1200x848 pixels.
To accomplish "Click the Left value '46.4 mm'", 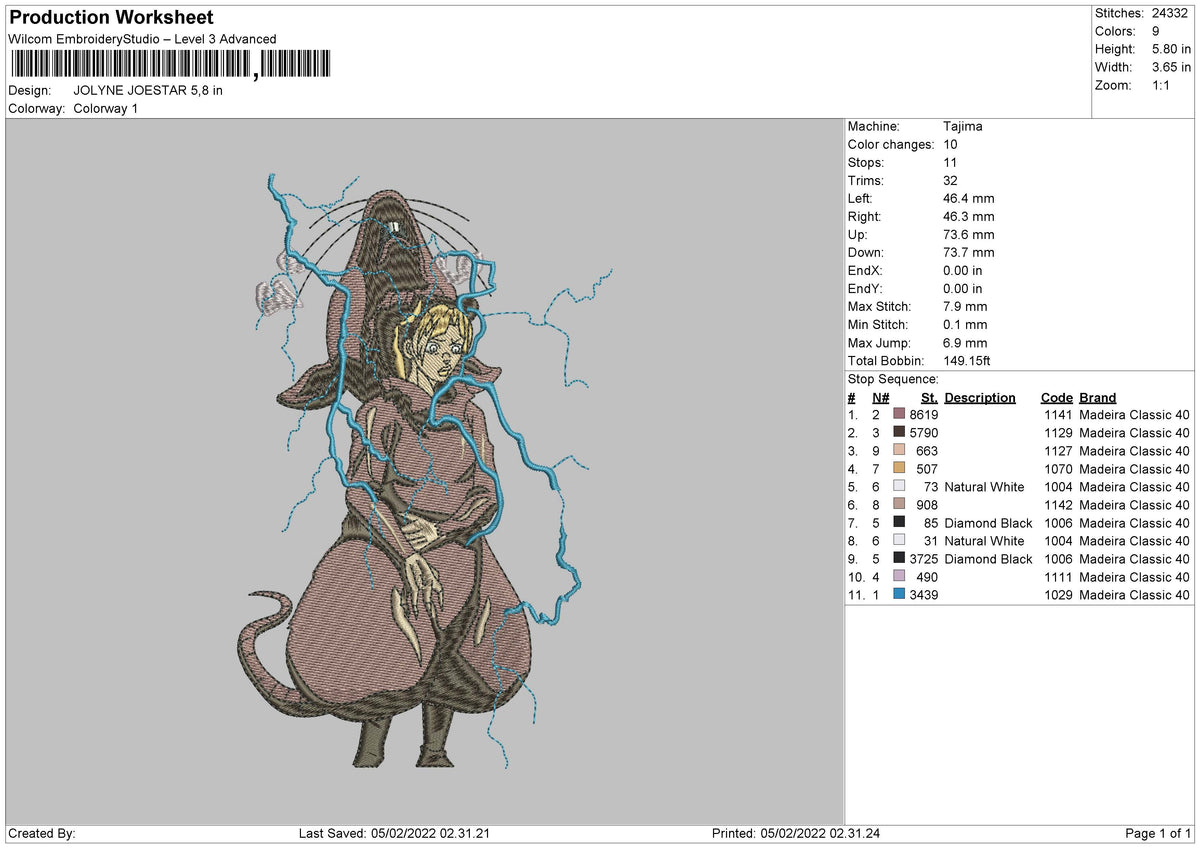I will point(969,198).
